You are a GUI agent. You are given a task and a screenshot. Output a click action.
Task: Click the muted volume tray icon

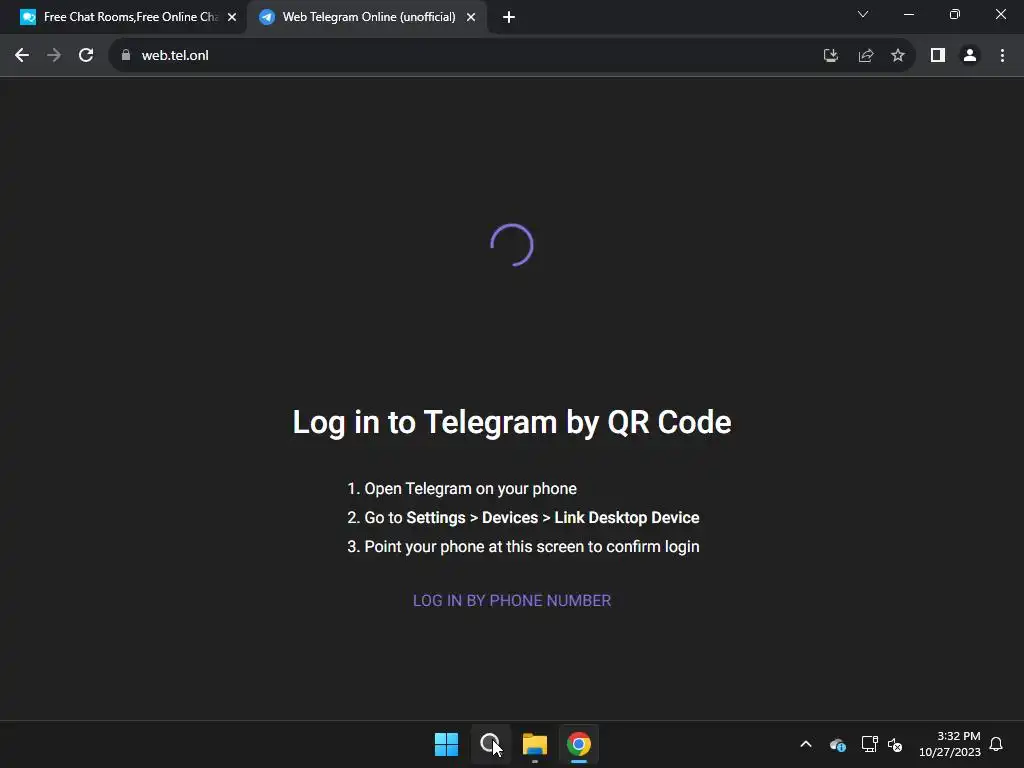point(895,744)
